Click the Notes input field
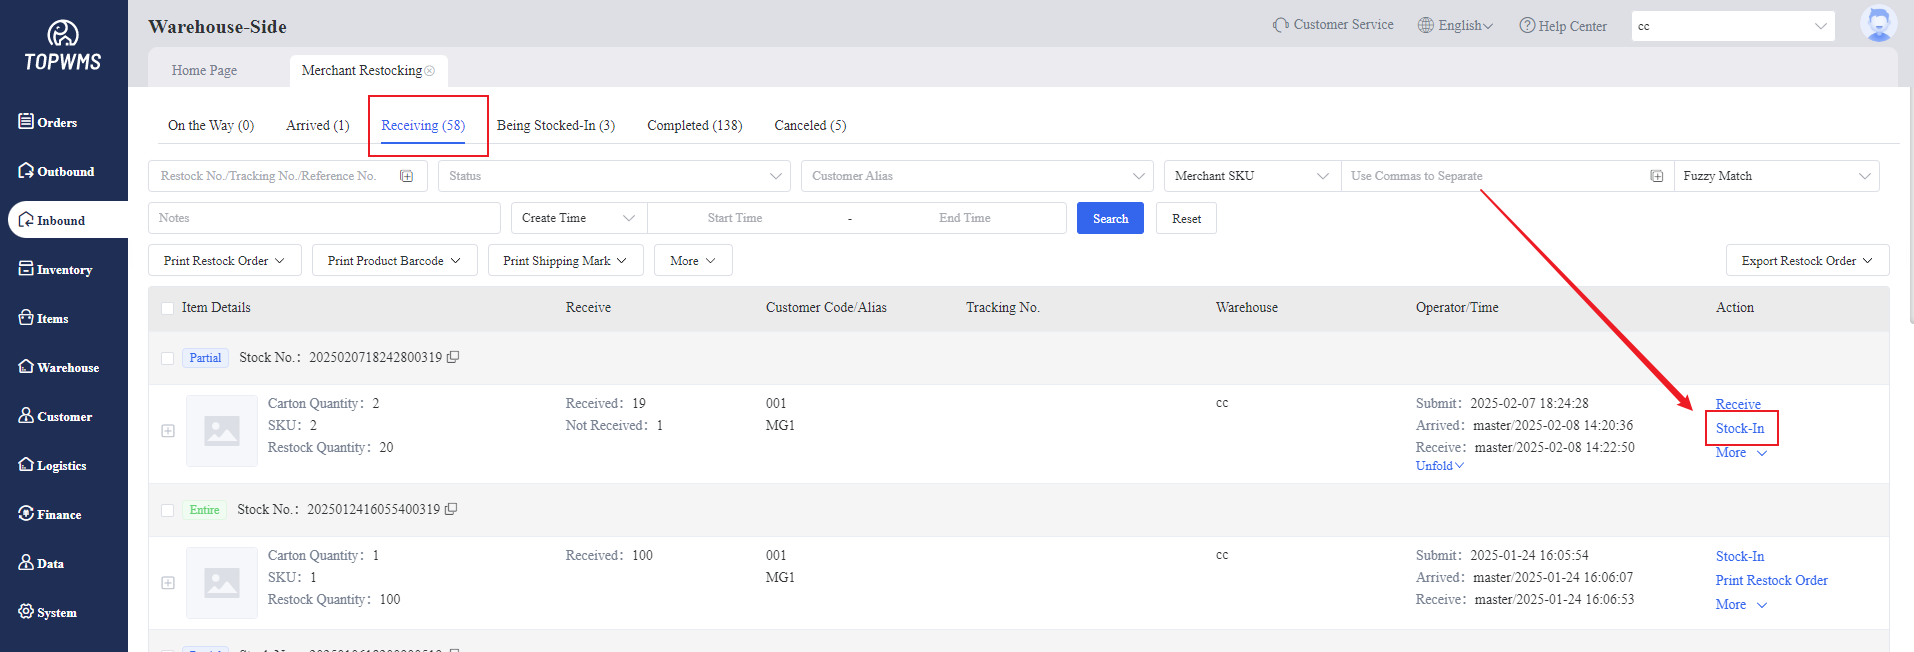Screen dimensions: 1914x652 pos(324,218)
